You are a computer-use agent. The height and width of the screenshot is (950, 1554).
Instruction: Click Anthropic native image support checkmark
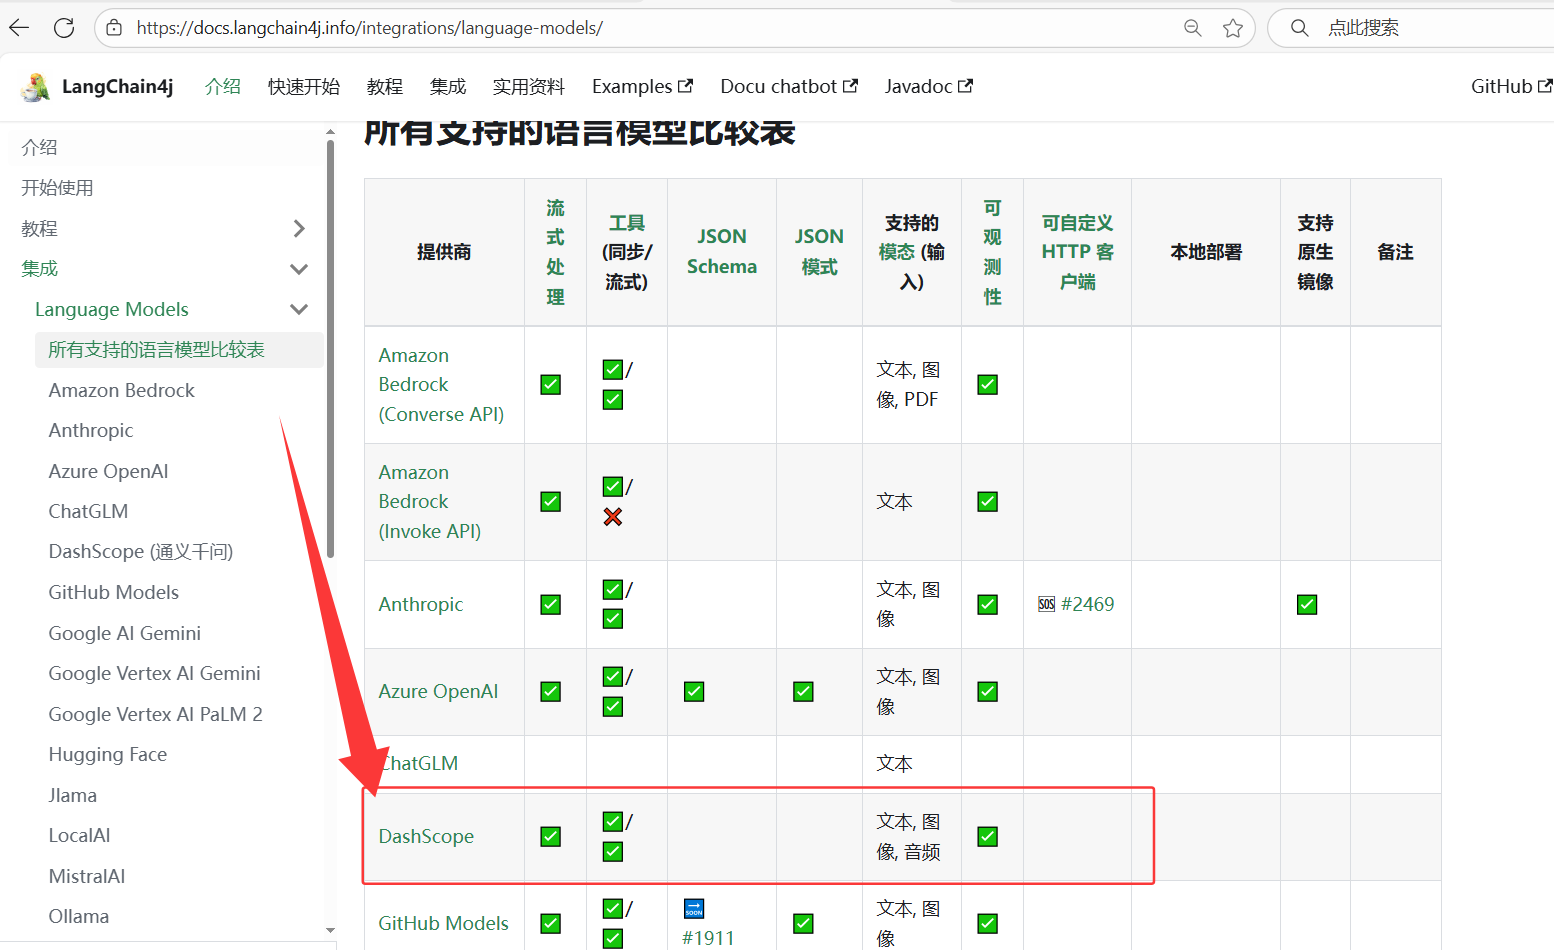[x=1306, y=604]
